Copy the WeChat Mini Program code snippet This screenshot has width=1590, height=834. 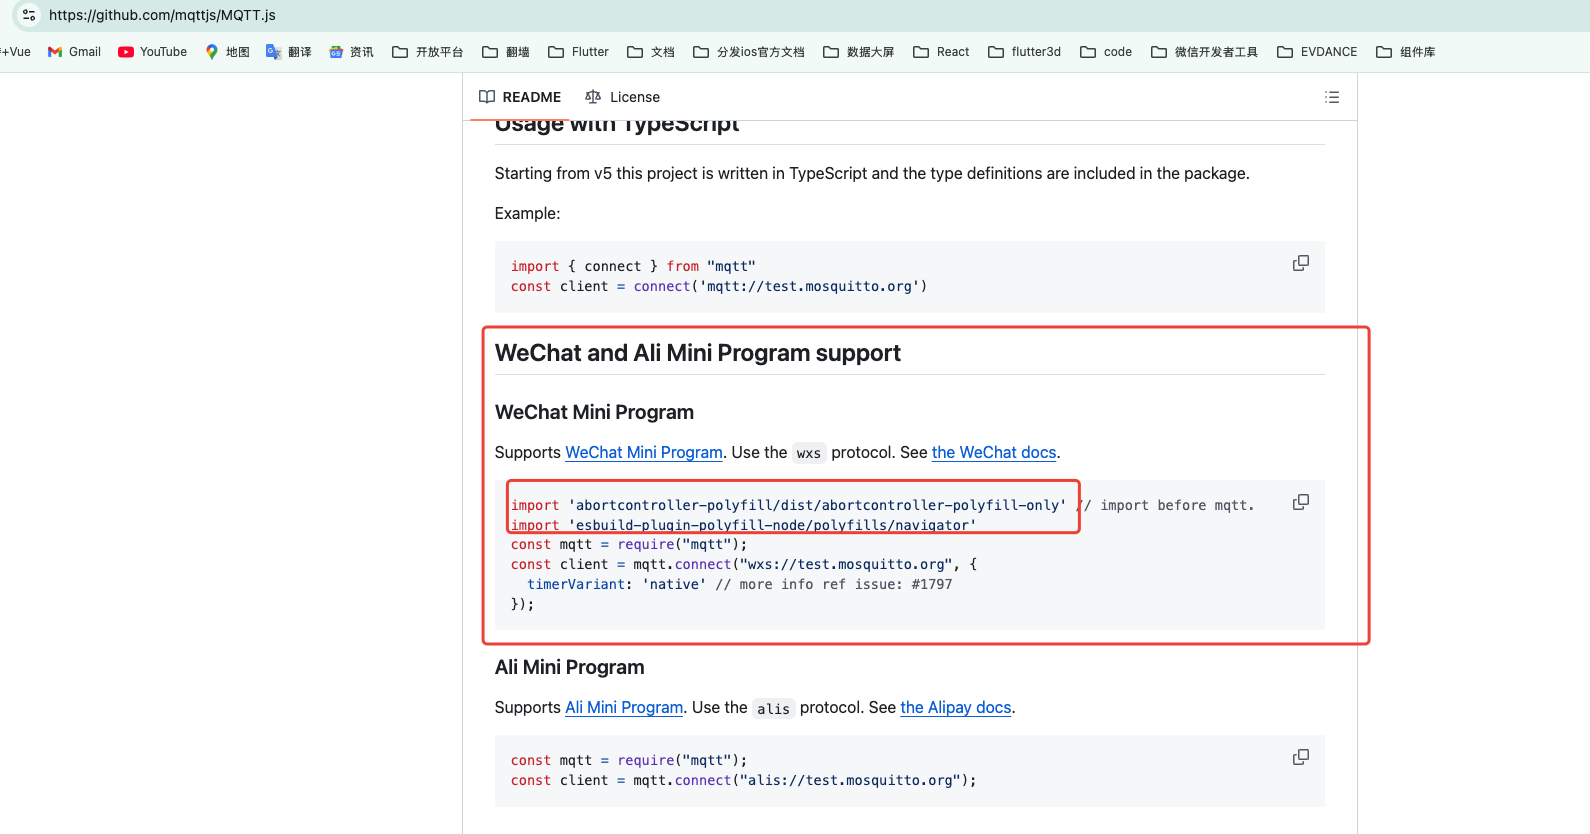pos(1301,502)
